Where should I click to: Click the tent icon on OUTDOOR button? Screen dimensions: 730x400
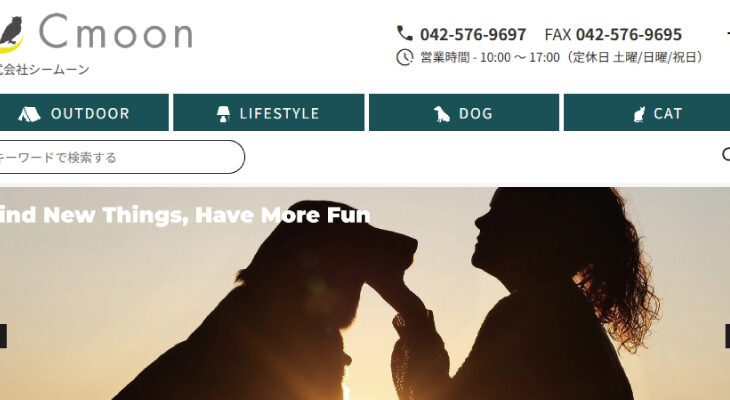[x=29, y=113]
